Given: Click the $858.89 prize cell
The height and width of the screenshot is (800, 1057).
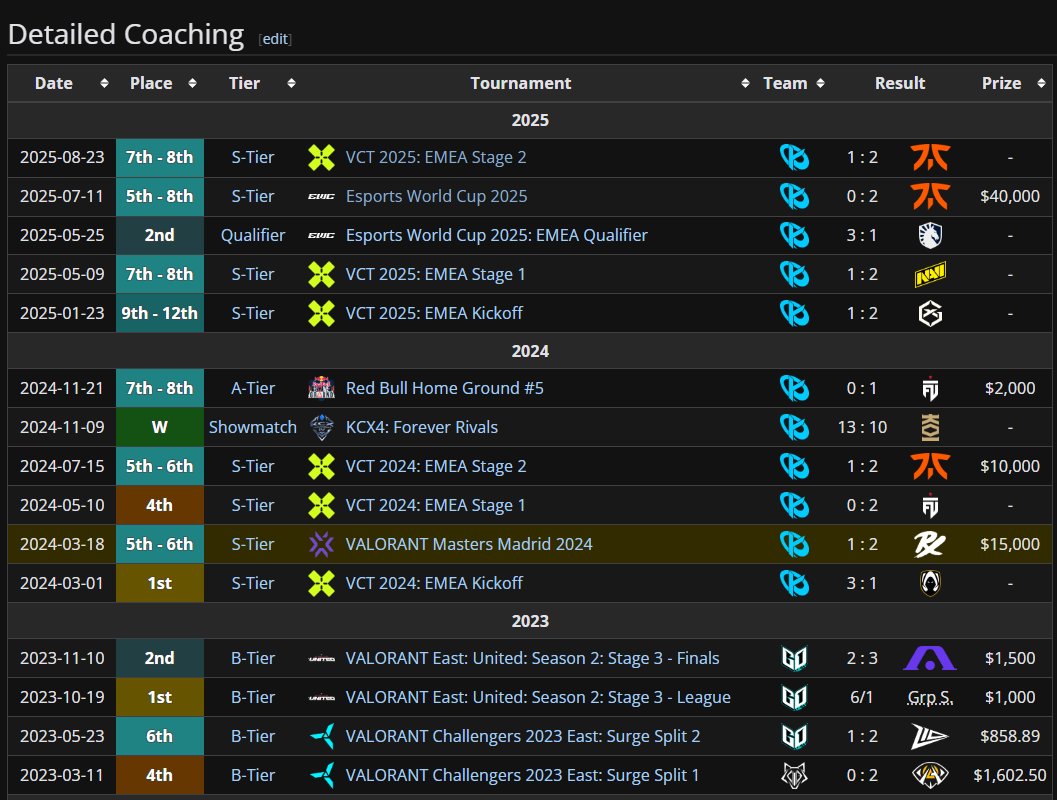Looking at the screenshot, I should [x=1010, y=736].
